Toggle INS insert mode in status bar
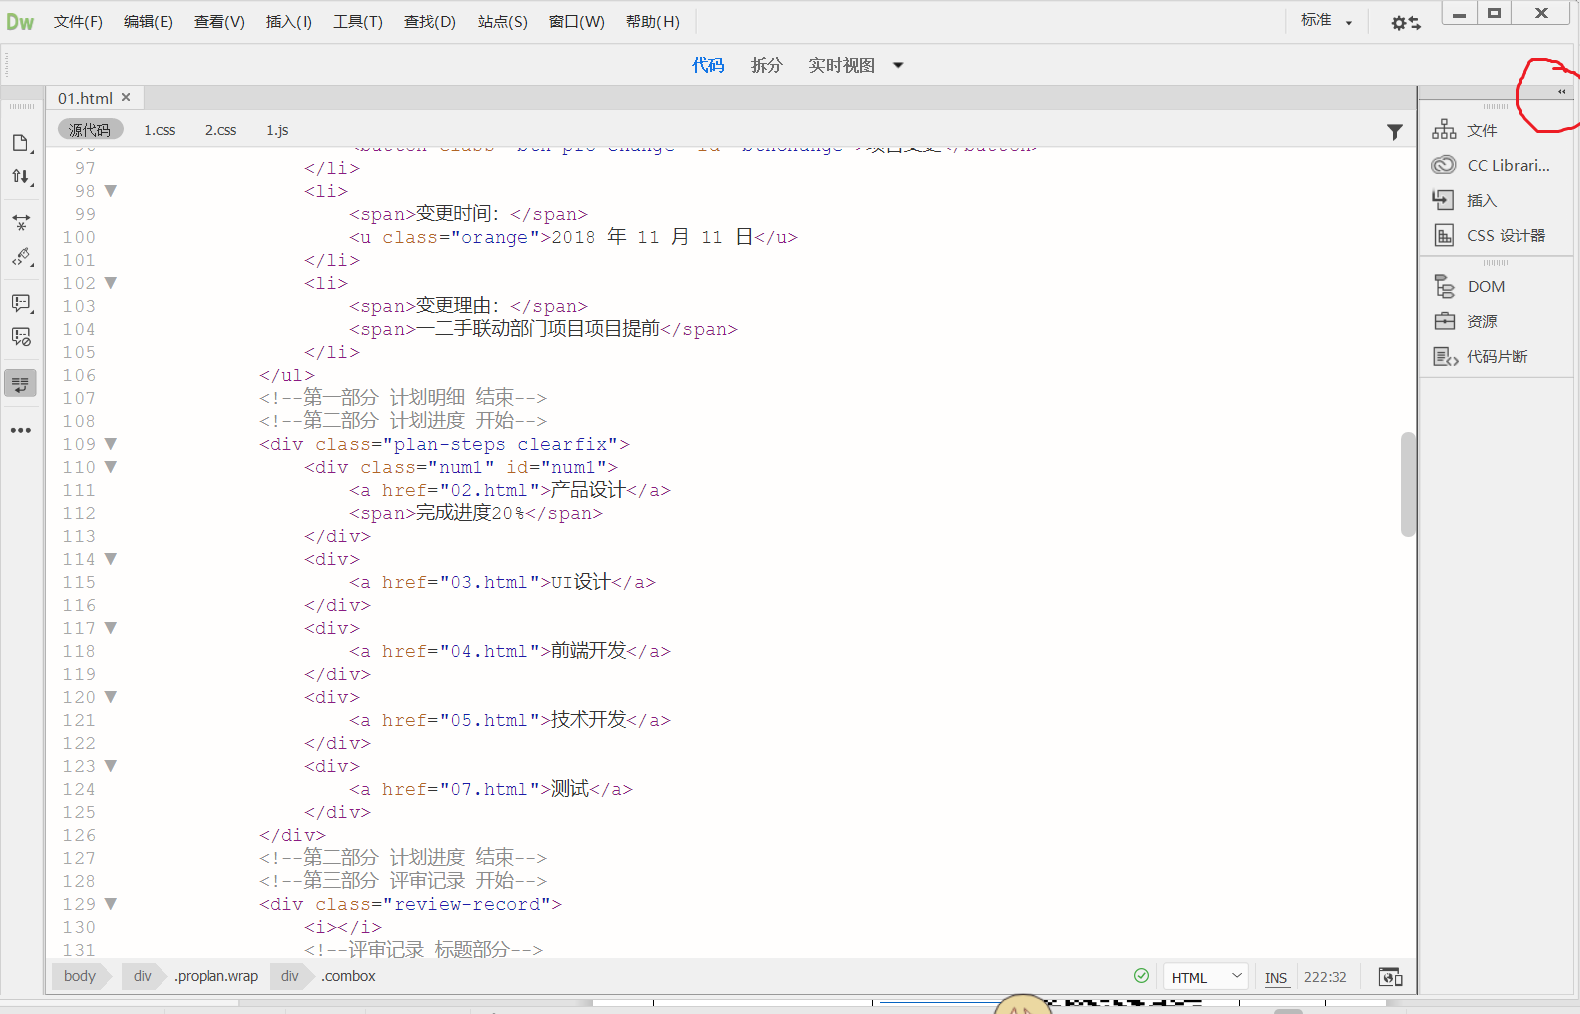The image size is (1580, 1014). click(x=1275, y=978)
